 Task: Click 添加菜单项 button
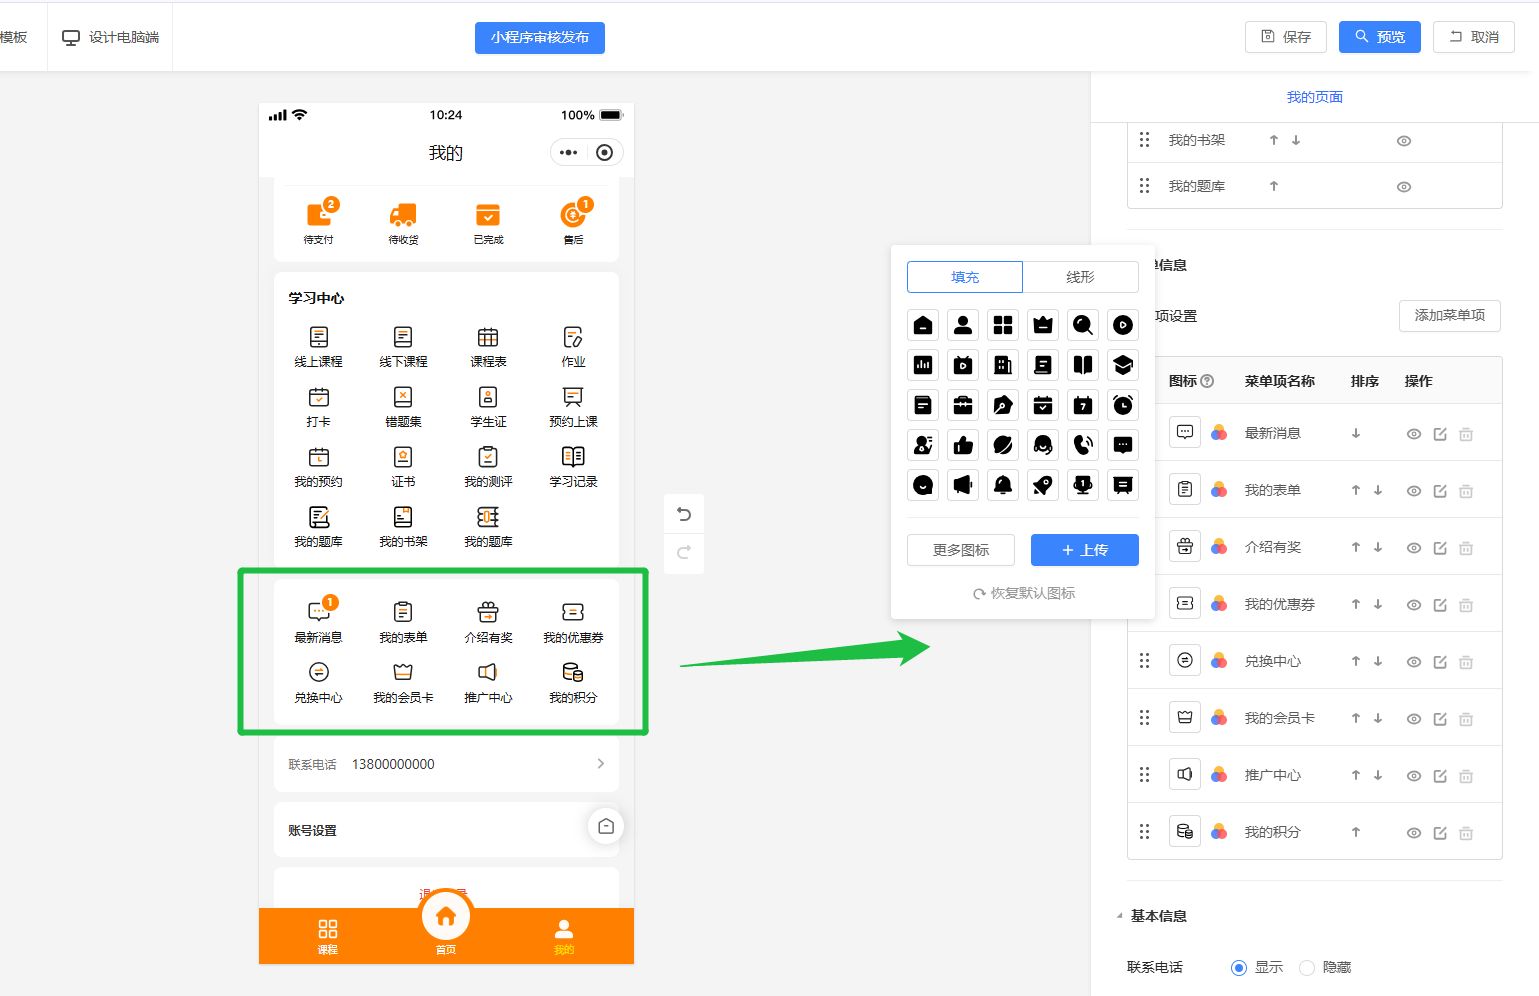click(1450, 316)
